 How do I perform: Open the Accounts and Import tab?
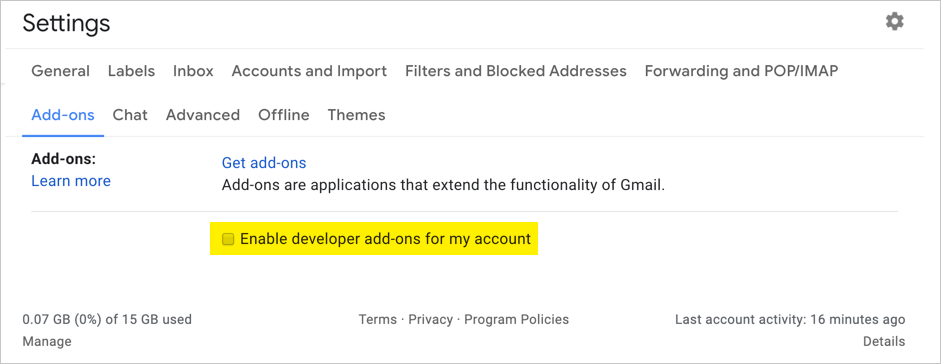[x=309, y=71]
